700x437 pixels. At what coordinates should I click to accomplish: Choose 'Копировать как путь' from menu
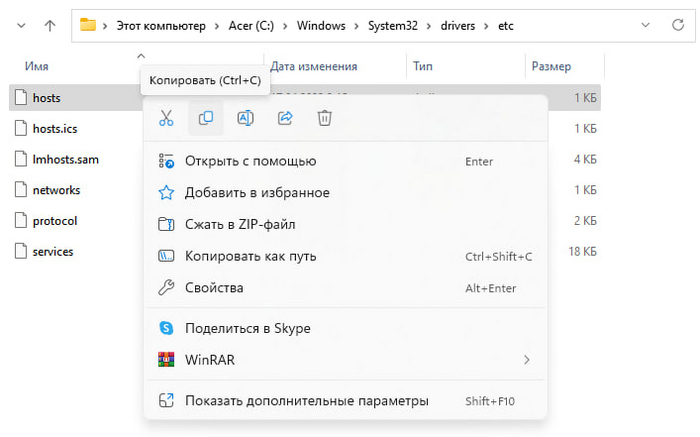pos(250,256)
